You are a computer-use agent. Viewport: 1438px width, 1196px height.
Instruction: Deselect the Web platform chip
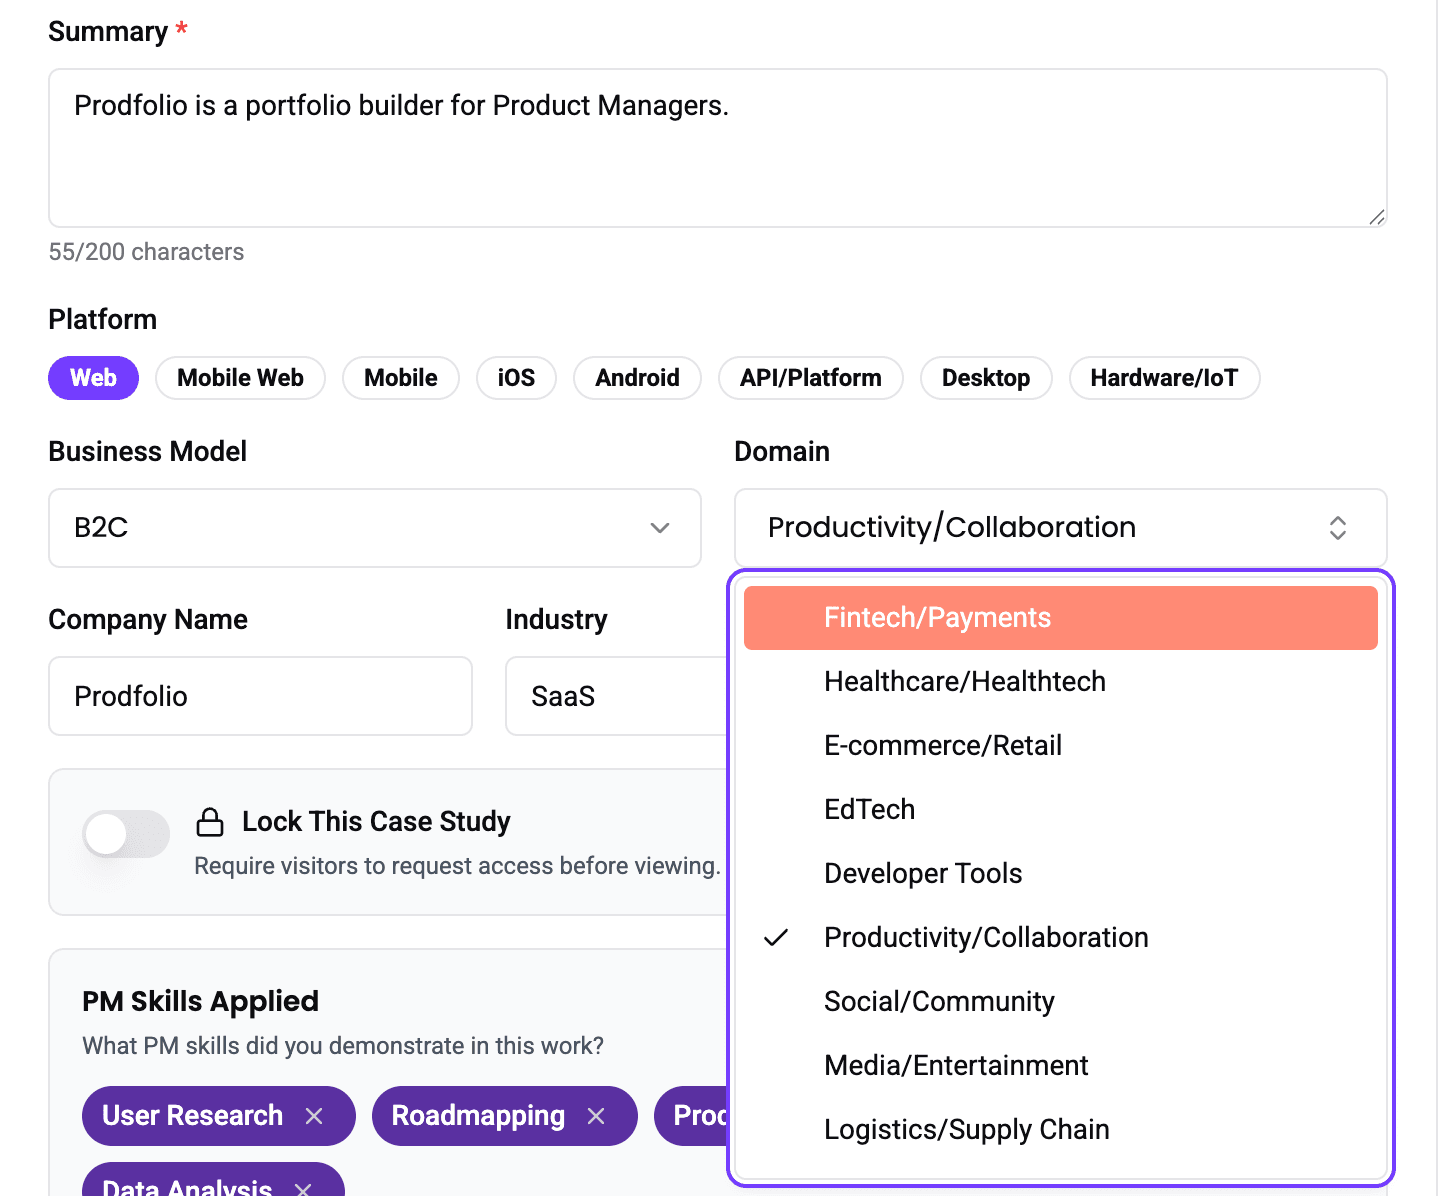coord(93,378)
